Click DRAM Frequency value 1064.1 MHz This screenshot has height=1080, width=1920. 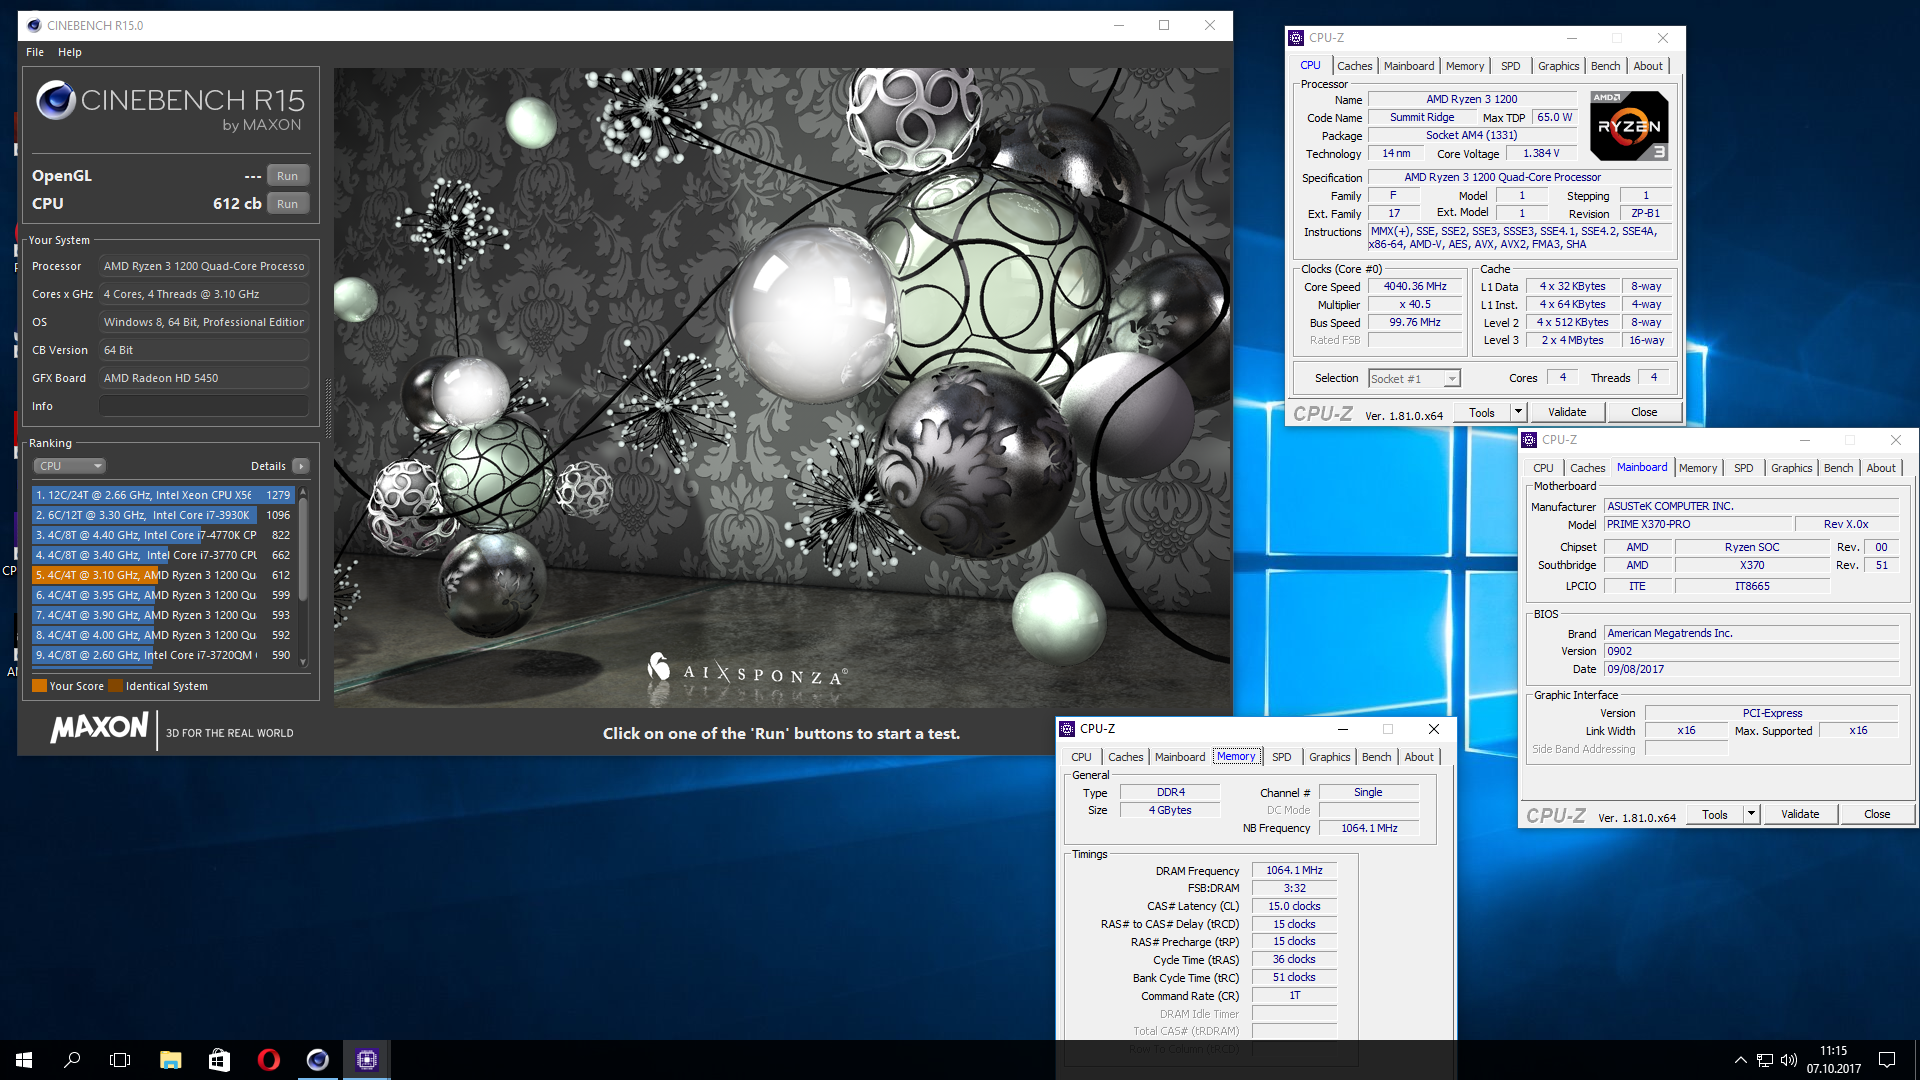click(1294, 870)
